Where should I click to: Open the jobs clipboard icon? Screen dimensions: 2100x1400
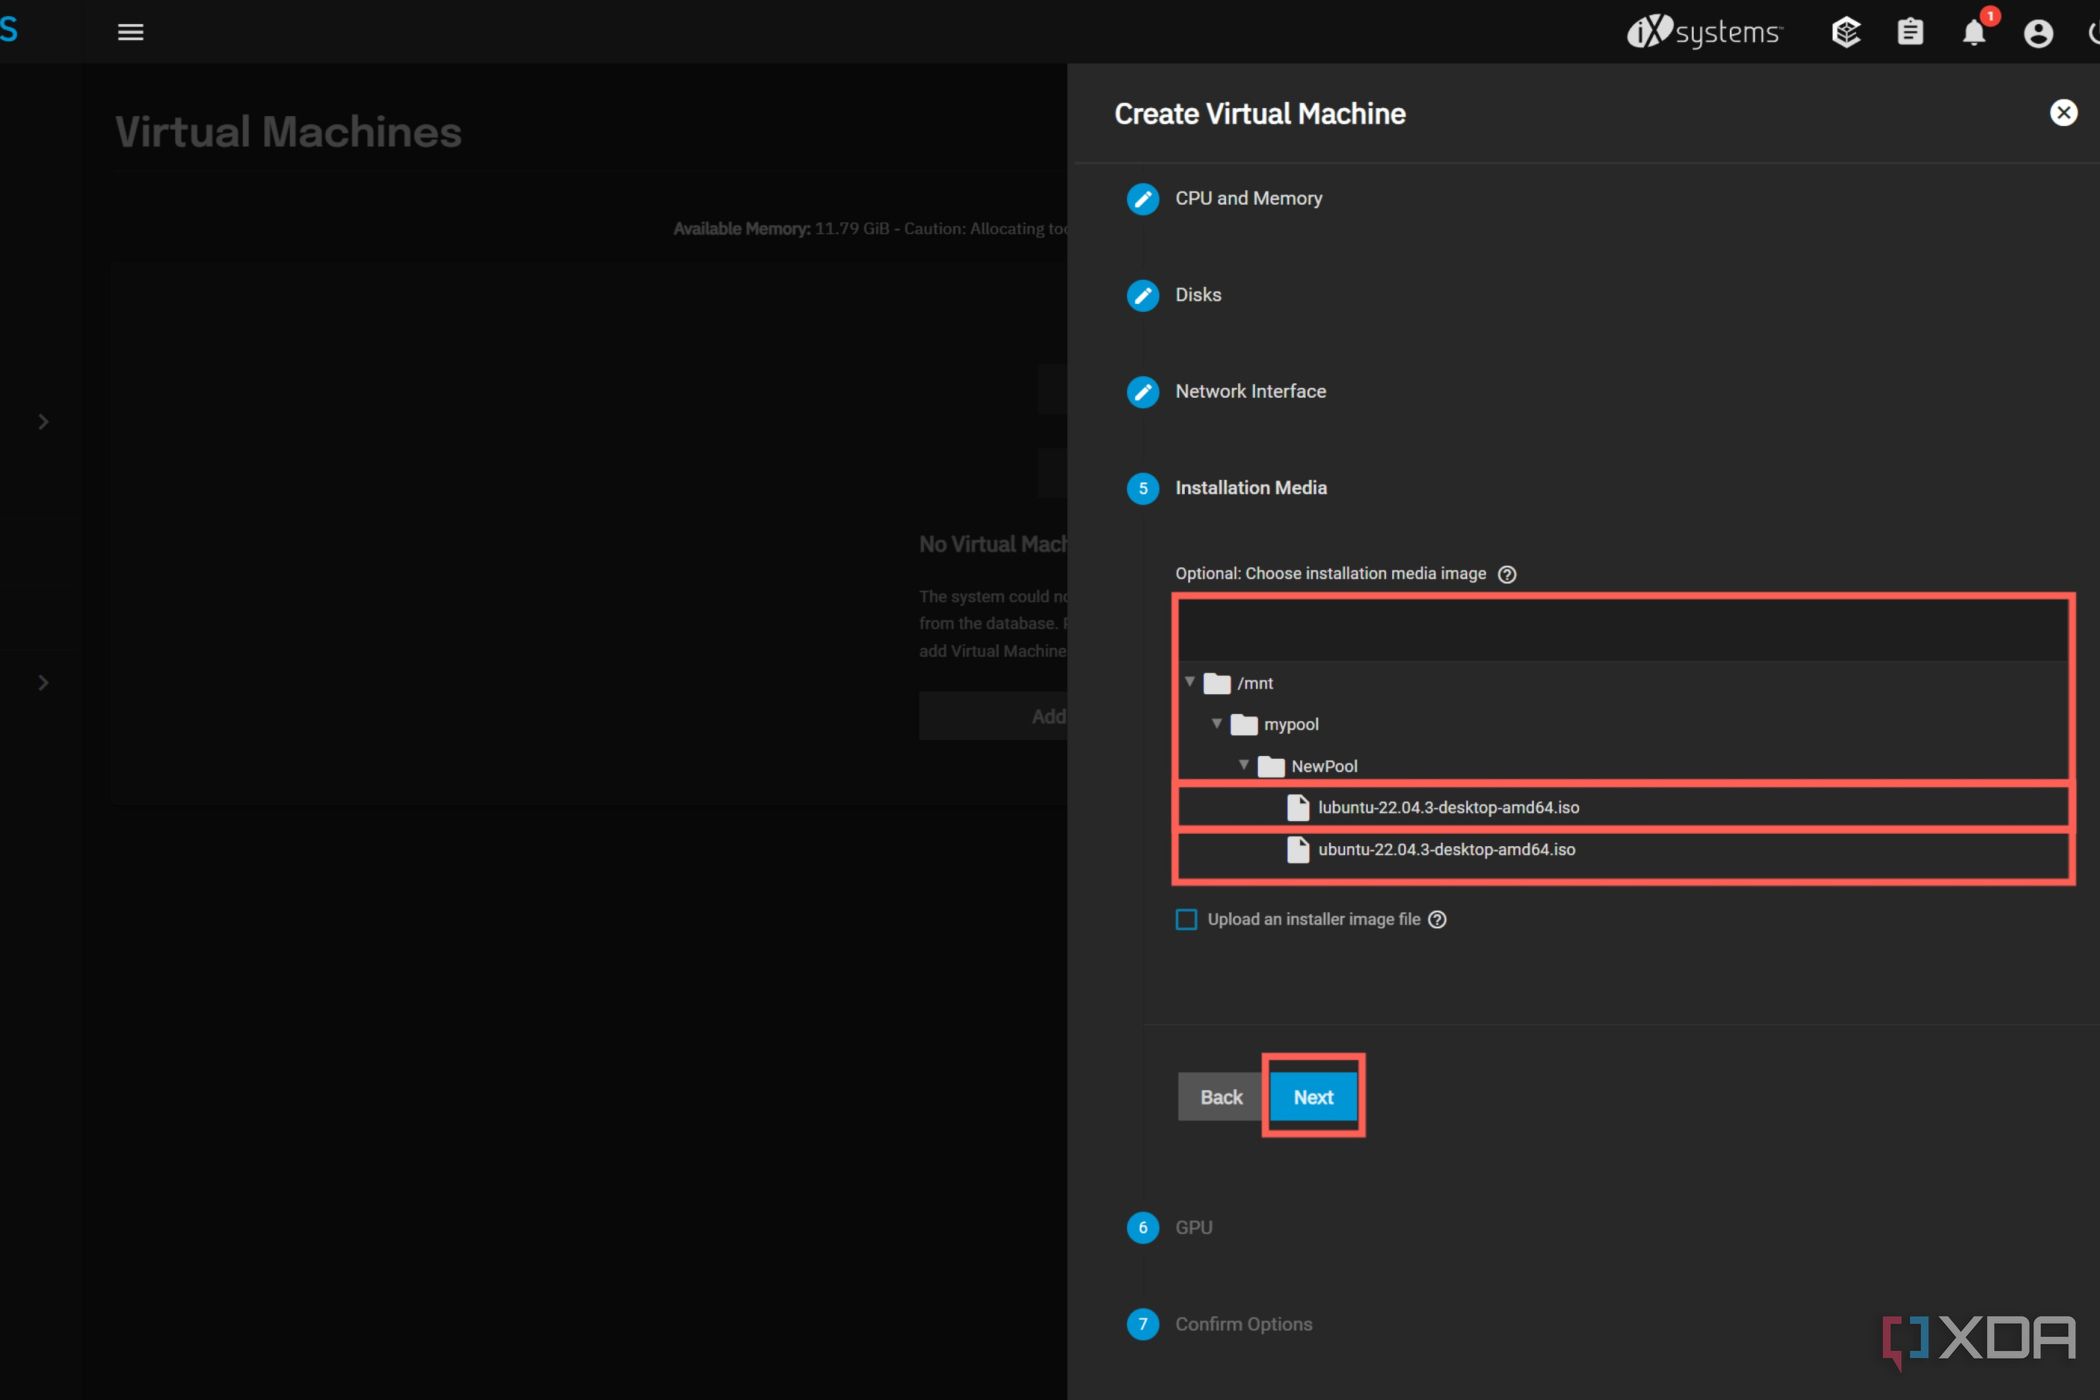coord(1910,33)
